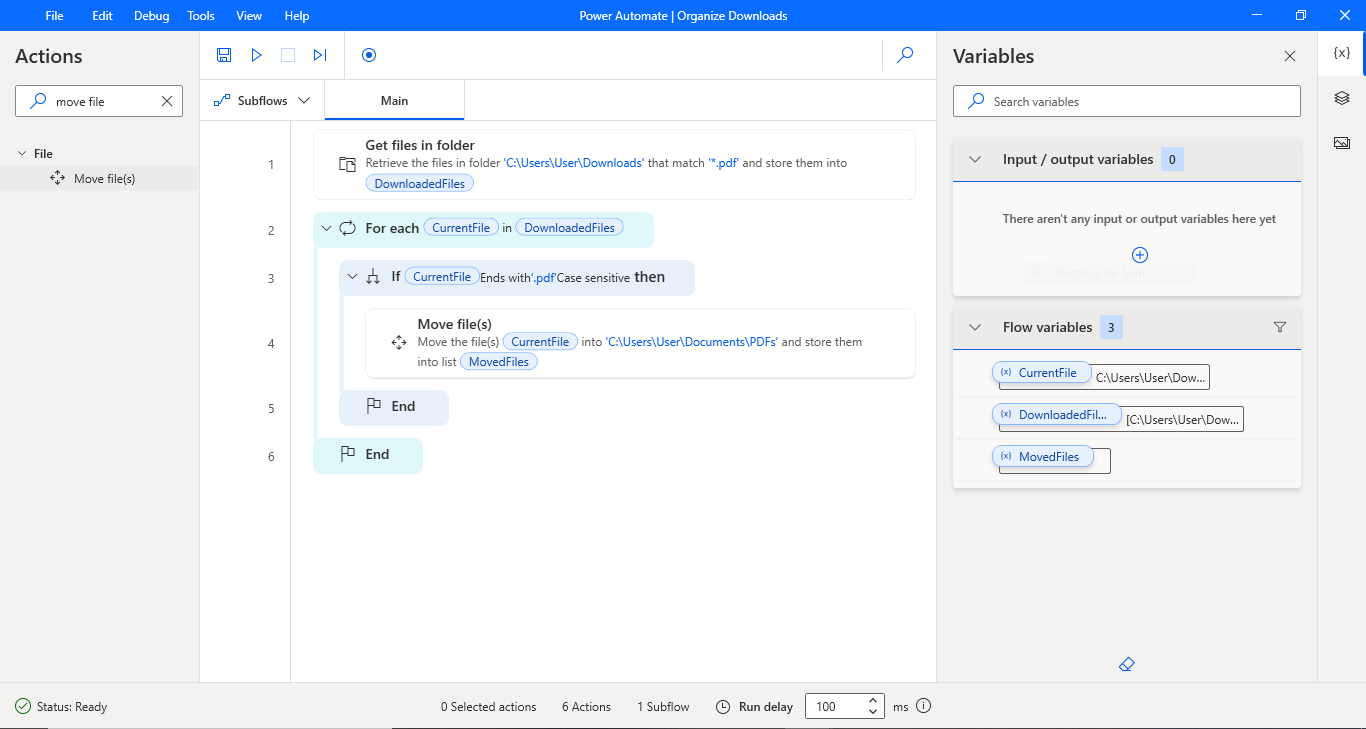Click the Subflows icon
Viewport: 1366px width, 729px height.
(x=222, y=100)
